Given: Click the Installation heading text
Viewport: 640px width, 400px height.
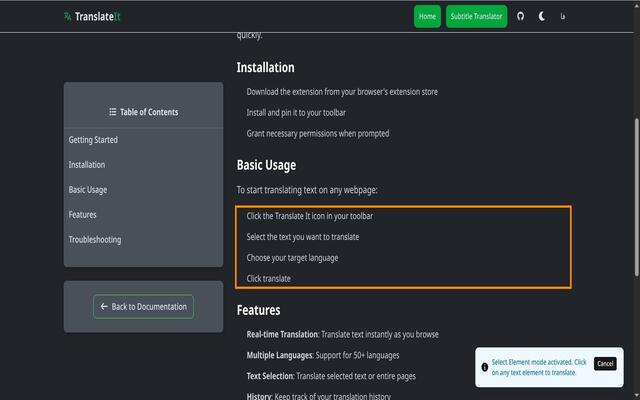Looking at the screenshot, I should click(x=265, y=67).
